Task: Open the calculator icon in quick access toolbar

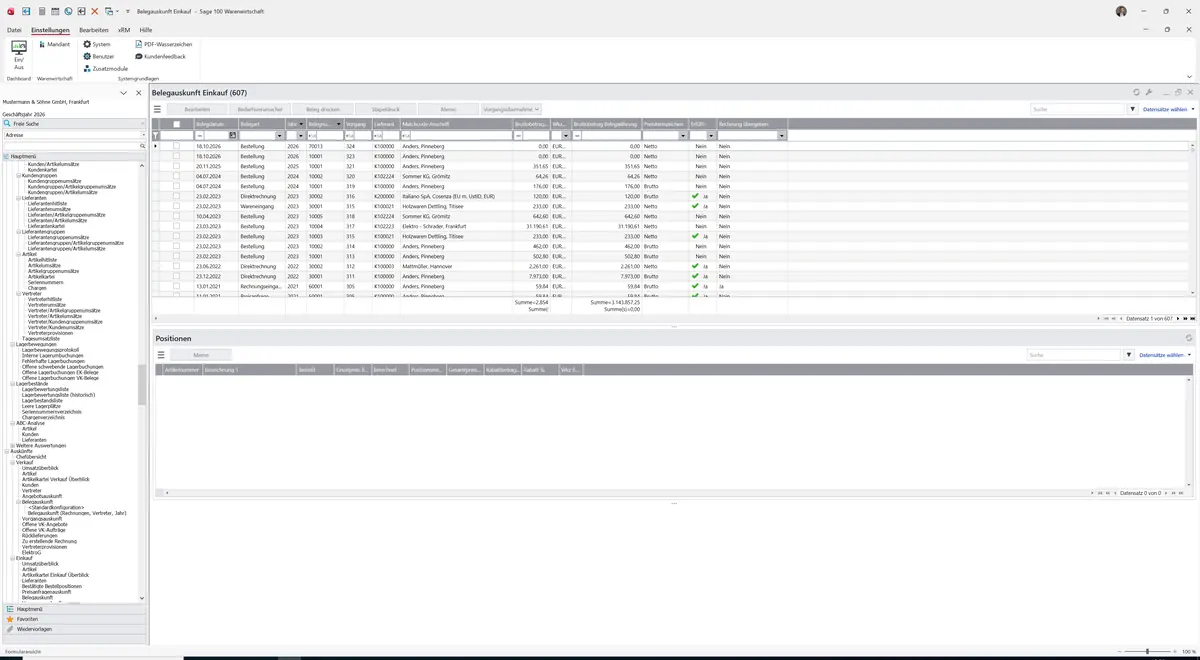Action: click(42, 11)
